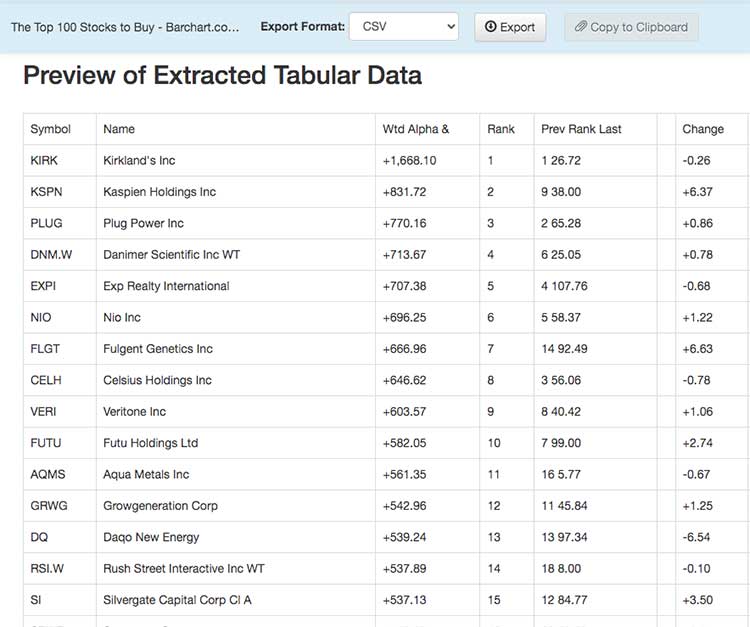Click the name Plug Power Inc

pos(143,223)
